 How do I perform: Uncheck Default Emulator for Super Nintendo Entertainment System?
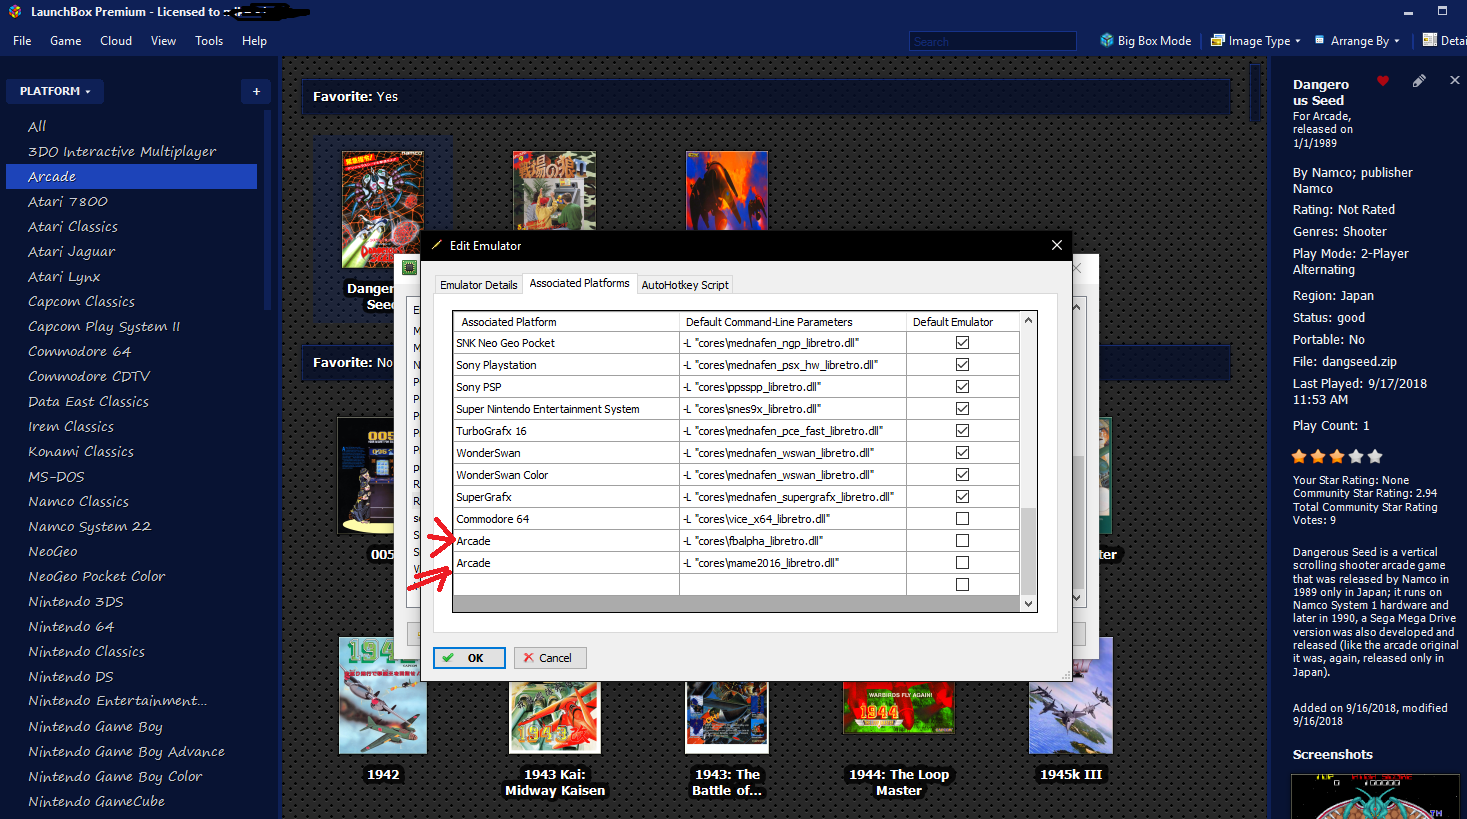pyautogui.click(x=962, y=408)
